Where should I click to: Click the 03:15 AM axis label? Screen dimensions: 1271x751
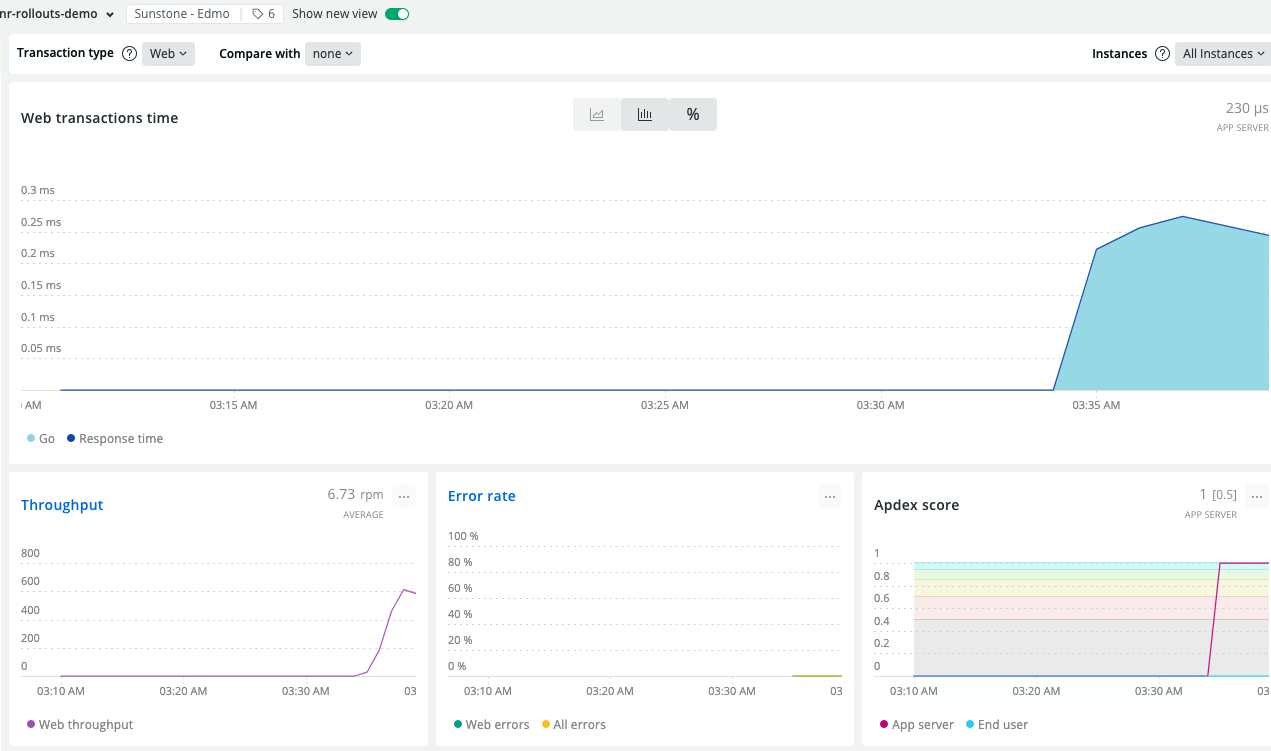point(233,405)
